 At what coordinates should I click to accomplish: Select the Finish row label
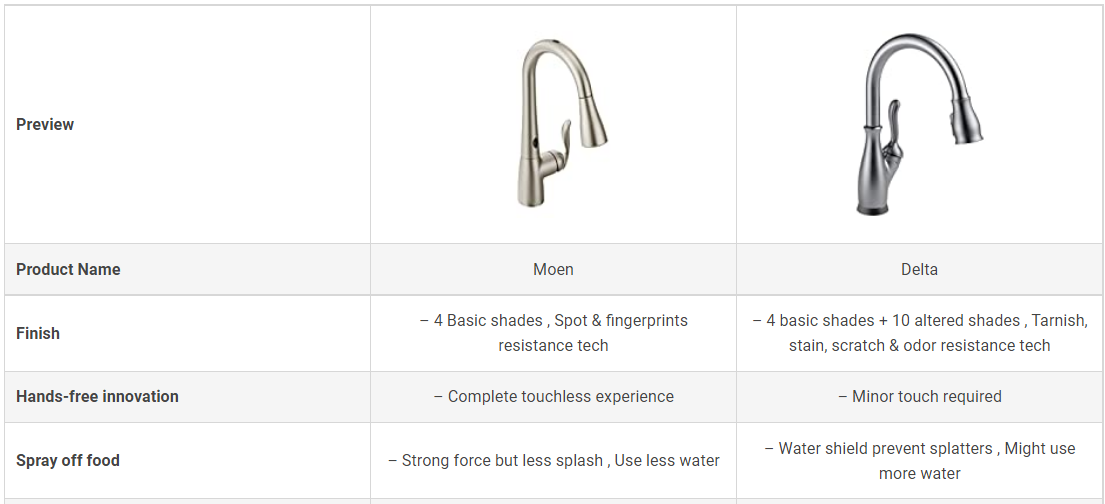[x=38, y=333]
